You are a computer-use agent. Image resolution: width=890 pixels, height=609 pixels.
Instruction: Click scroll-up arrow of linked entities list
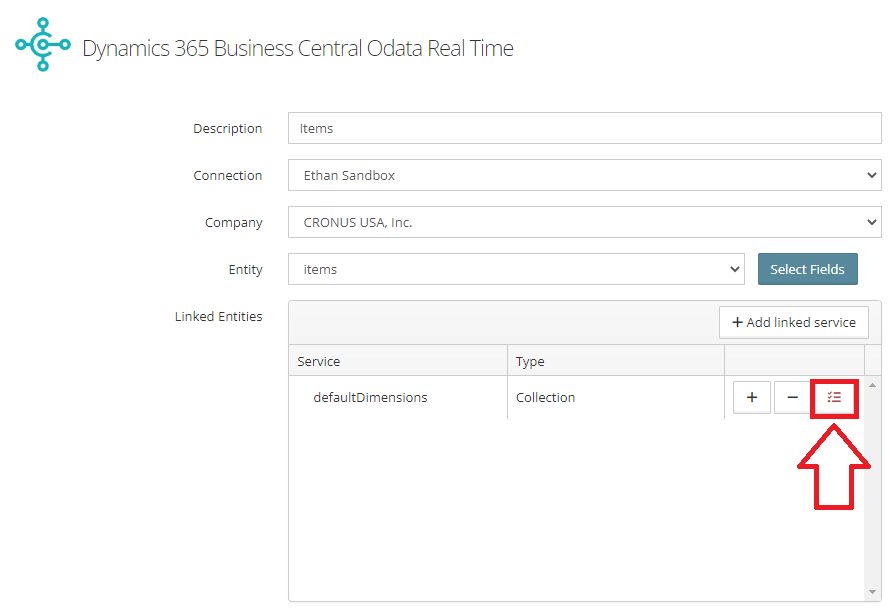click(872, 385)
